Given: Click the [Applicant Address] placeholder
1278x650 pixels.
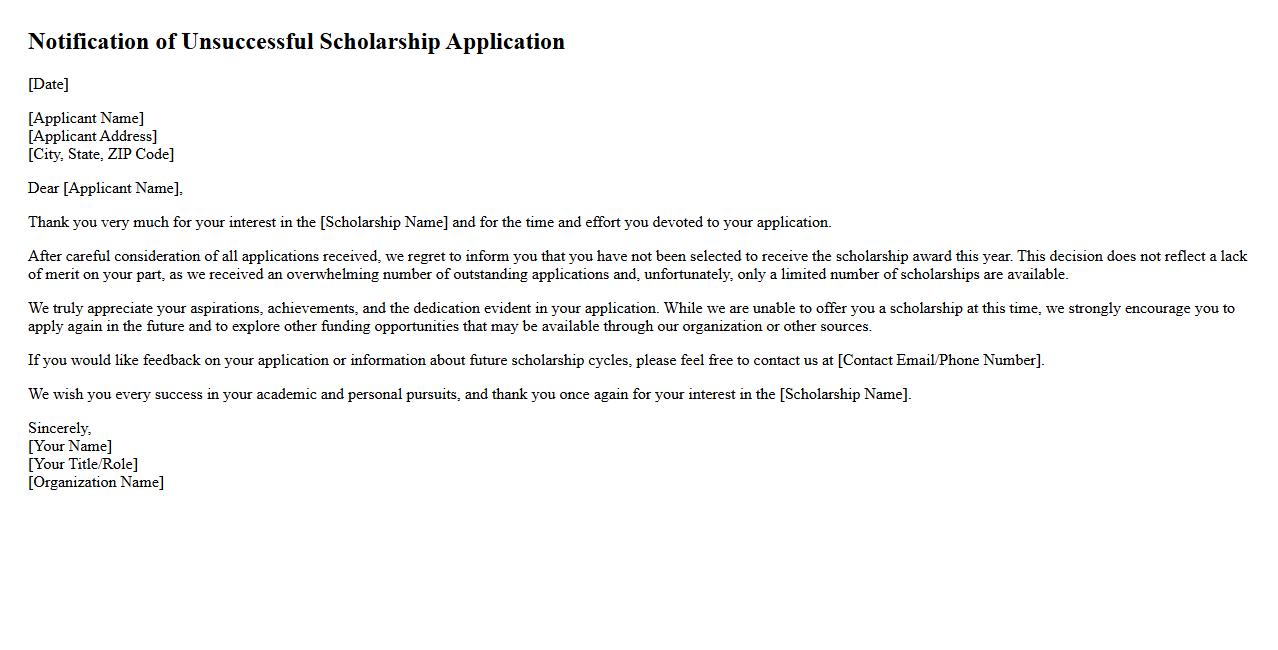Looking at the screenshot, I should point(92,136).
